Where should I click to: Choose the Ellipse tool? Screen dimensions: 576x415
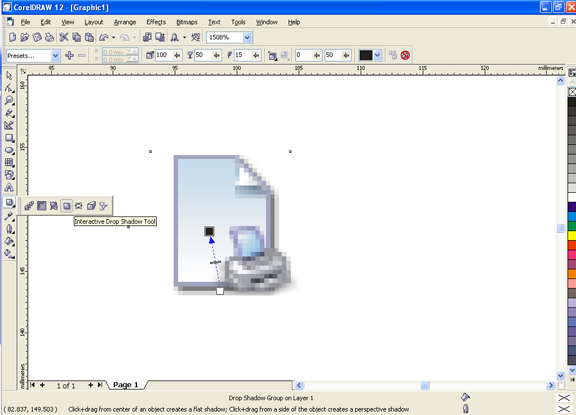tap(9, 151)
